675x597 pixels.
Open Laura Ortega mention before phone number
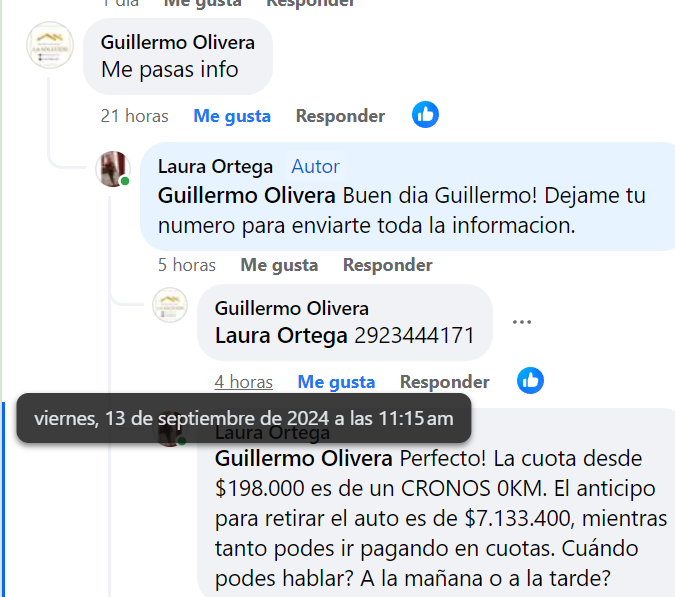281,336
